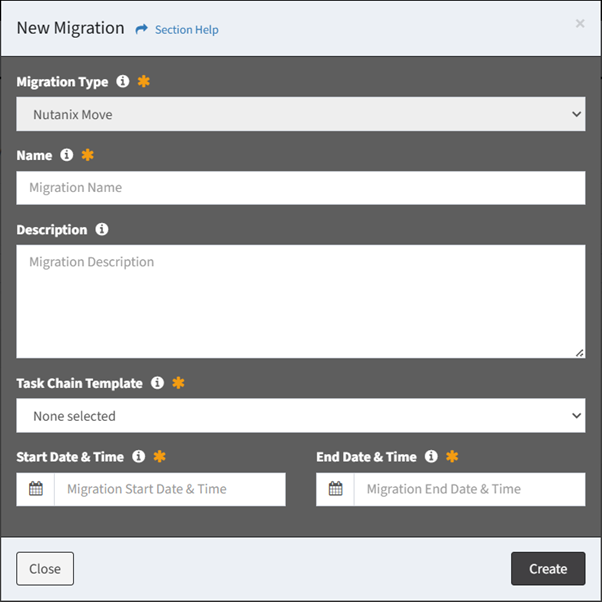Viewport: 602px width, 602px height.
Task: Click the Section Help arrow icon
Action: 141,29
